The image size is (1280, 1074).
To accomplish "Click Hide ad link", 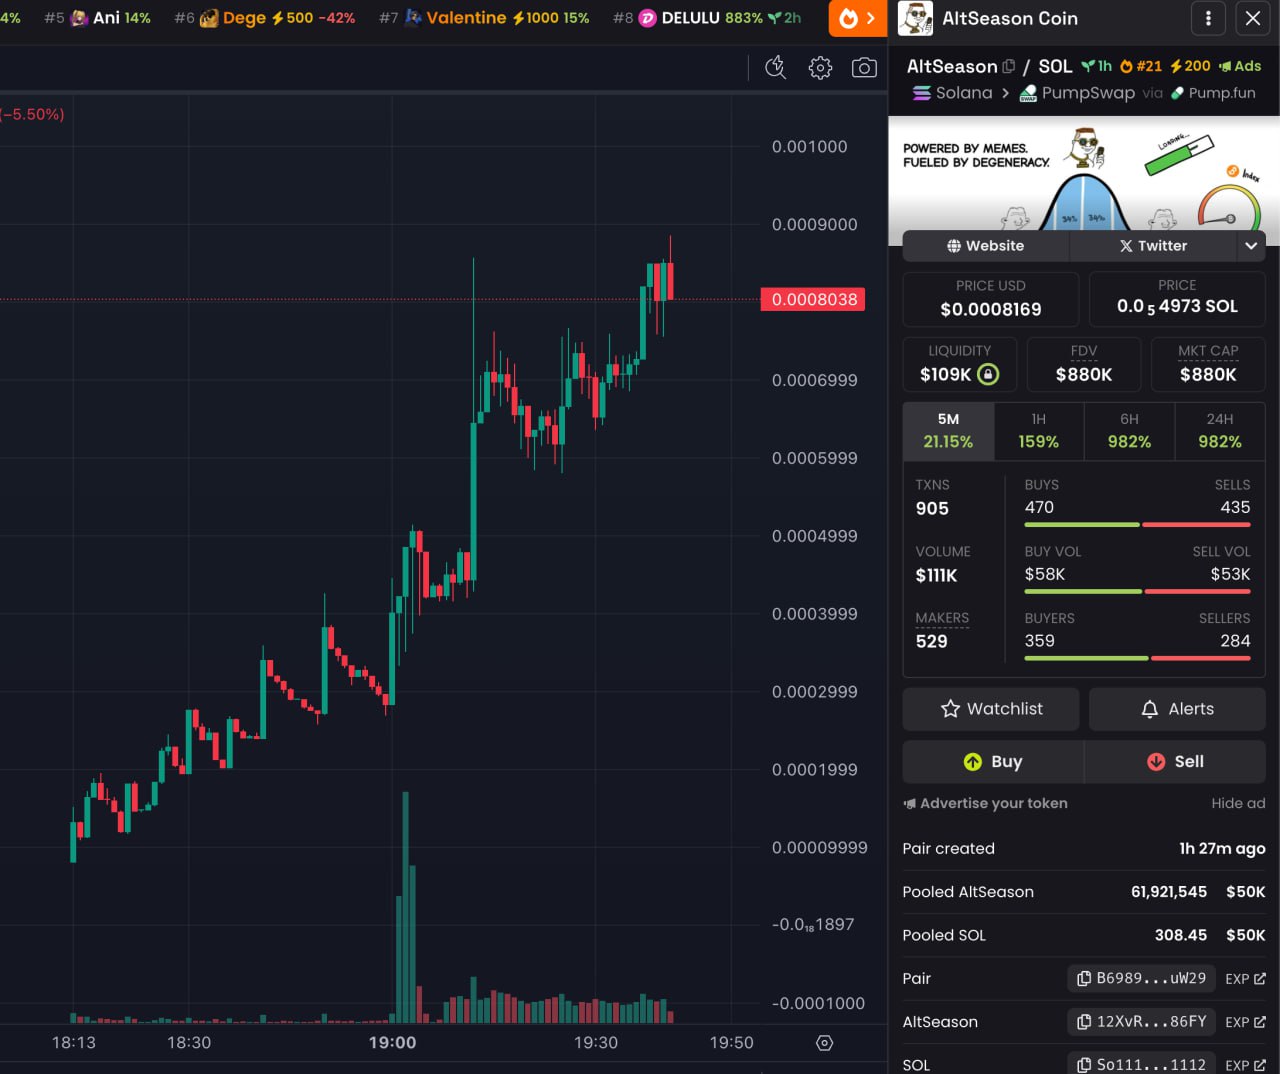I will 1238,803.
